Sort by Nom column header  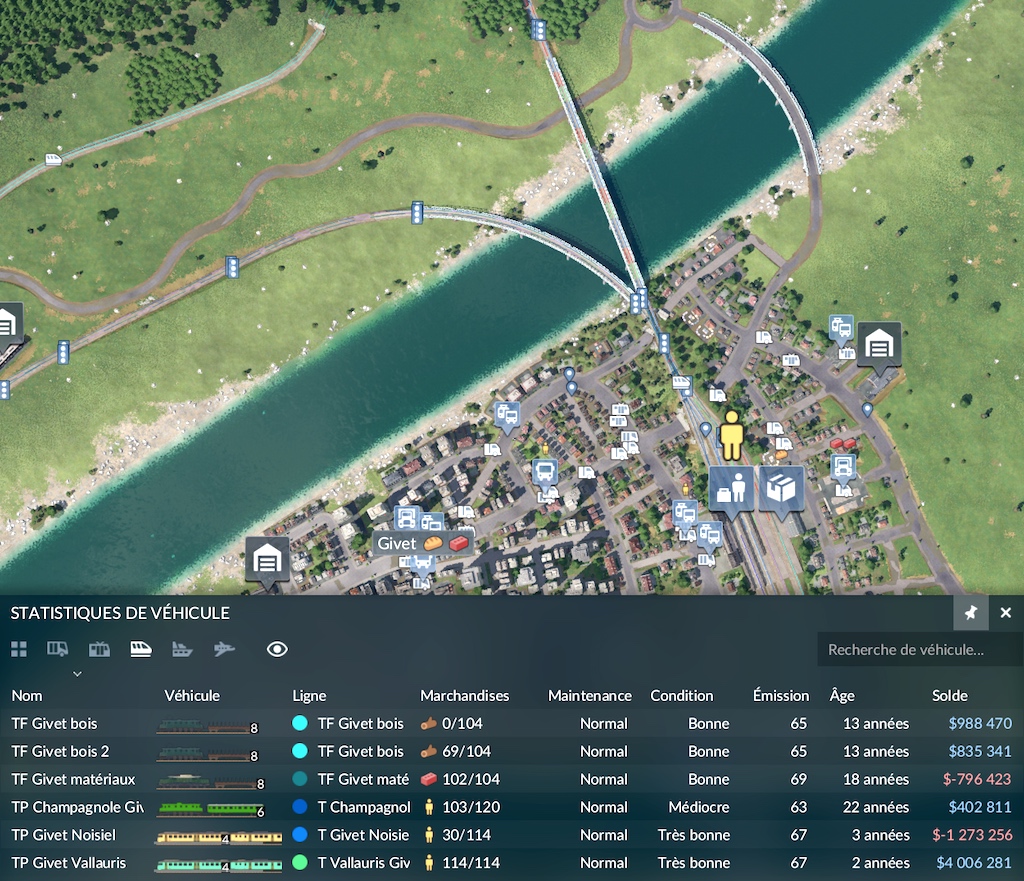tap(27, 696)
